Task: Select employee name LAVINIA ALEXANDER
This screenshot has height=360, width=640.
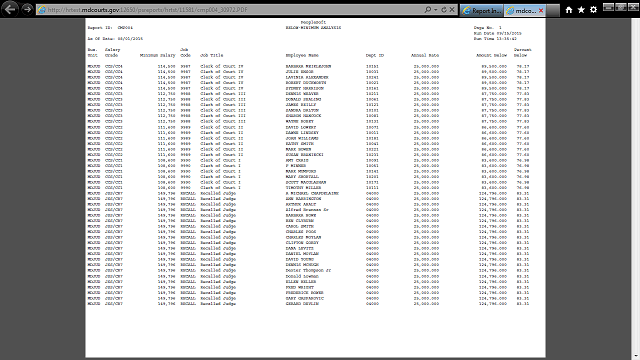Action: (307, 77)
